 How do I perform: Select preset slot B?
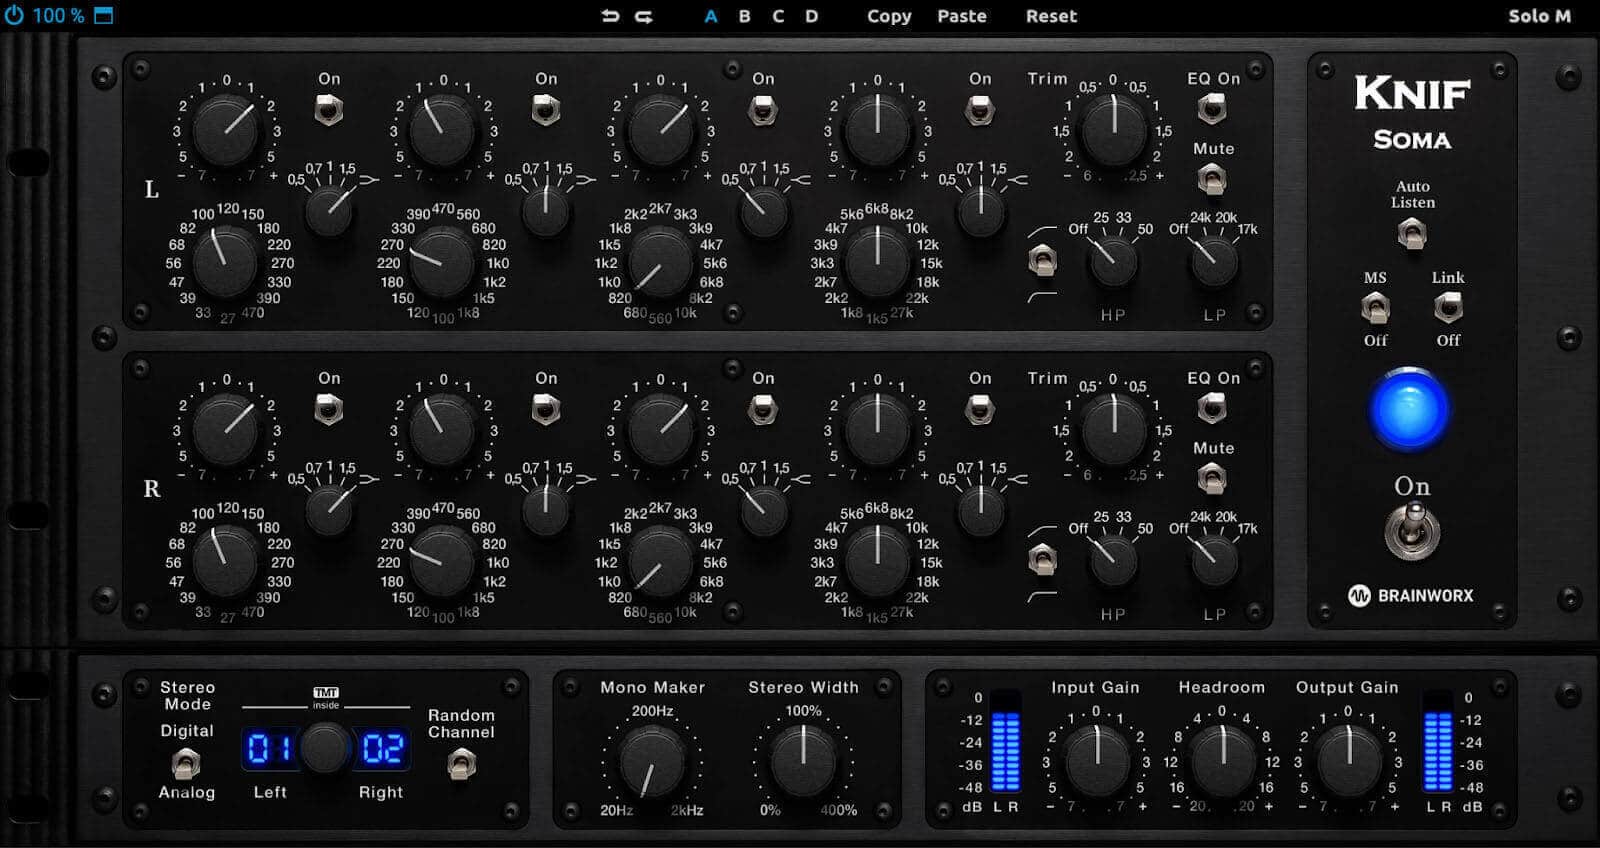(744, 16)
